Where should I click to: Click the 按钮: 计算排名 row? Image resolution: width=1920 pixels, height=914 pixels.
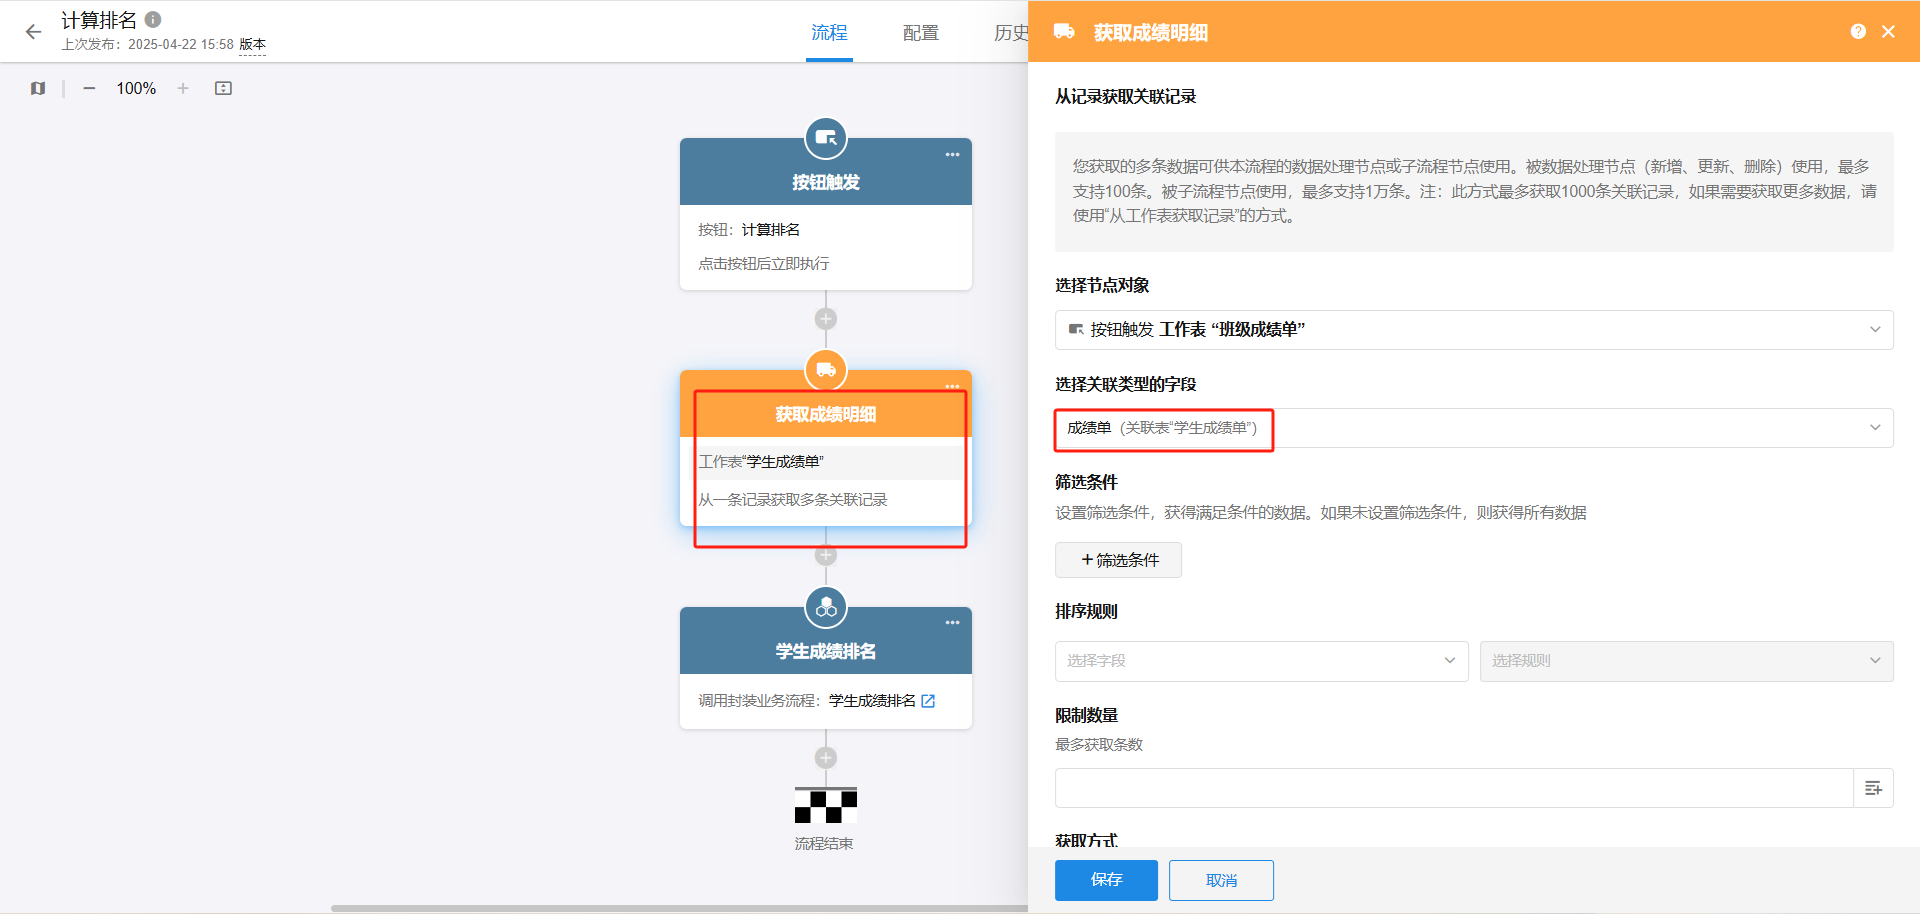(749, 230)
